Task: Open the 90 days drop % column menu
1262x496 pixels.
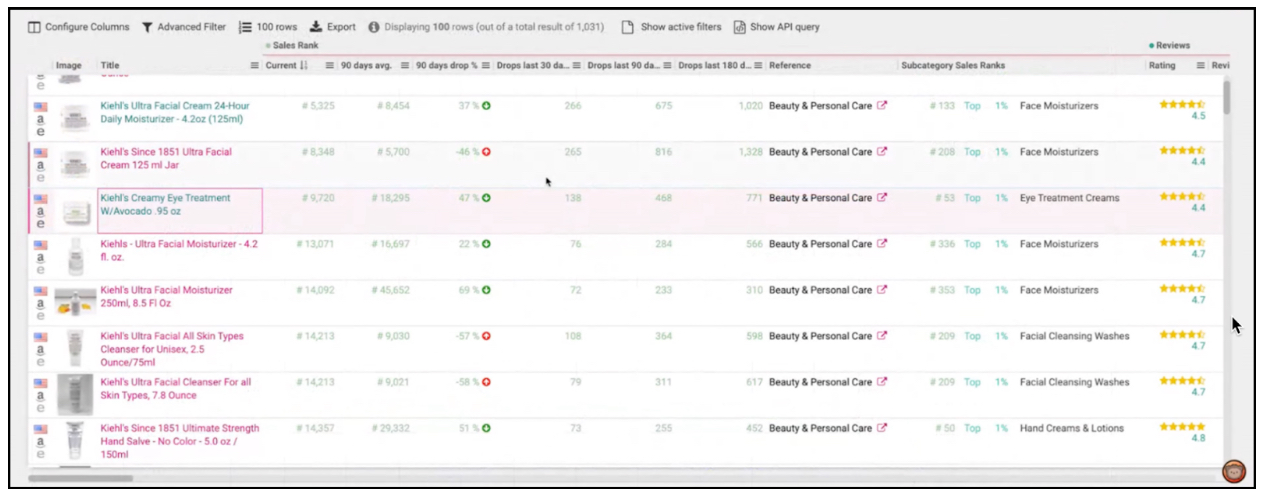Action: (487, 66)
